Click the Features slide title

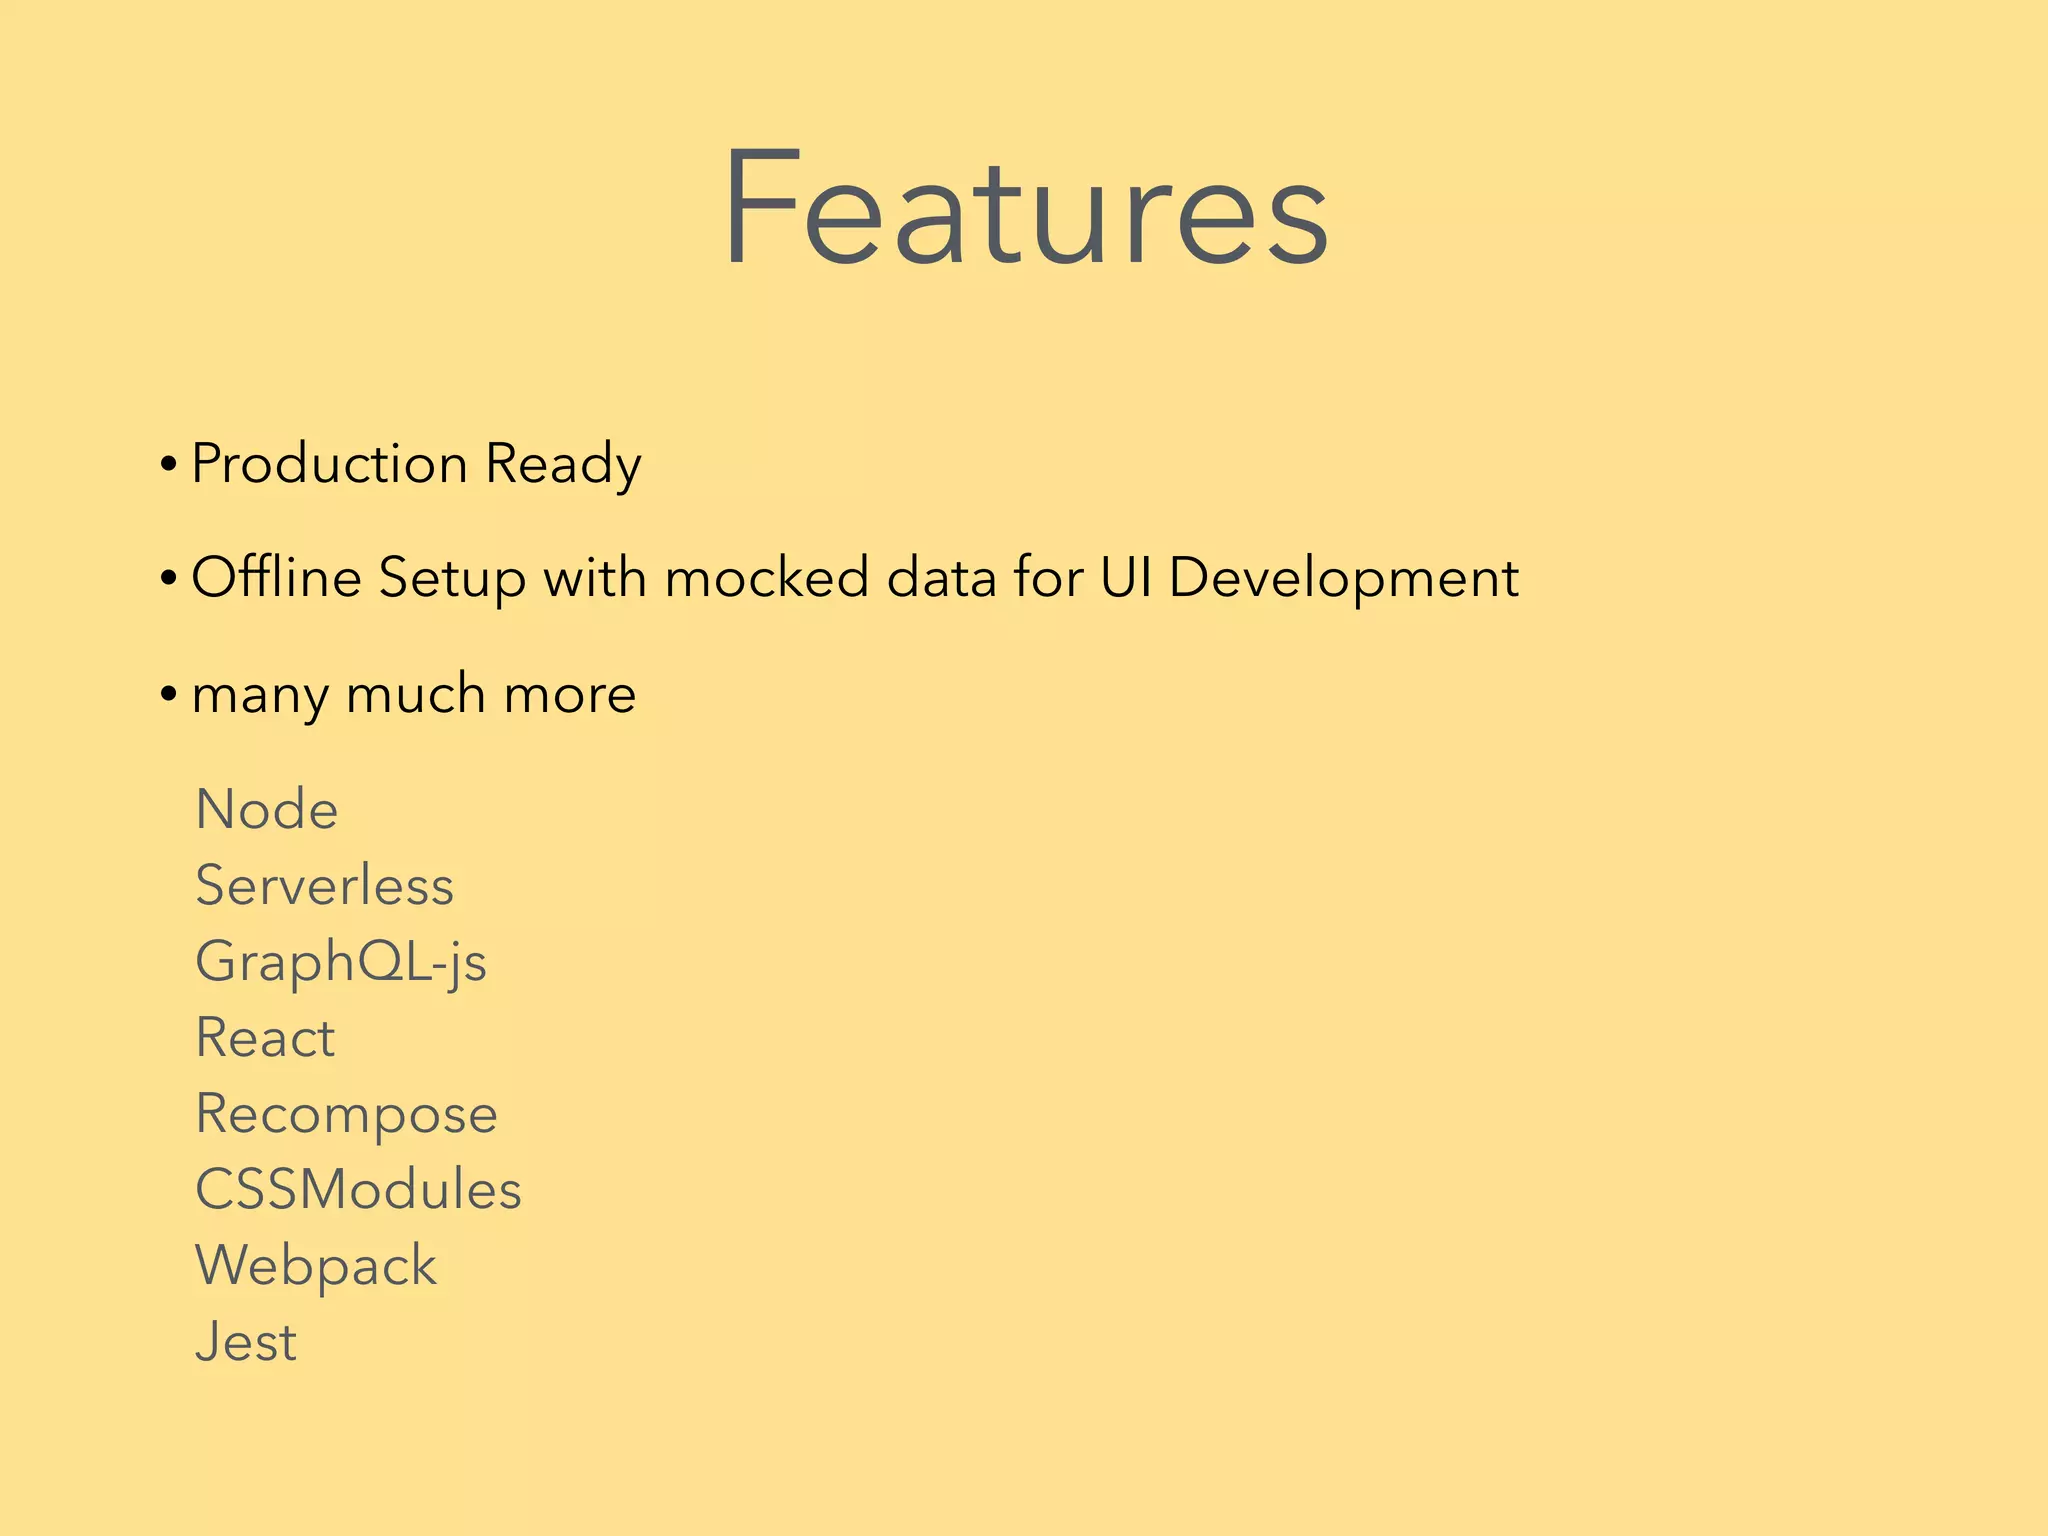click(1025, 208)
